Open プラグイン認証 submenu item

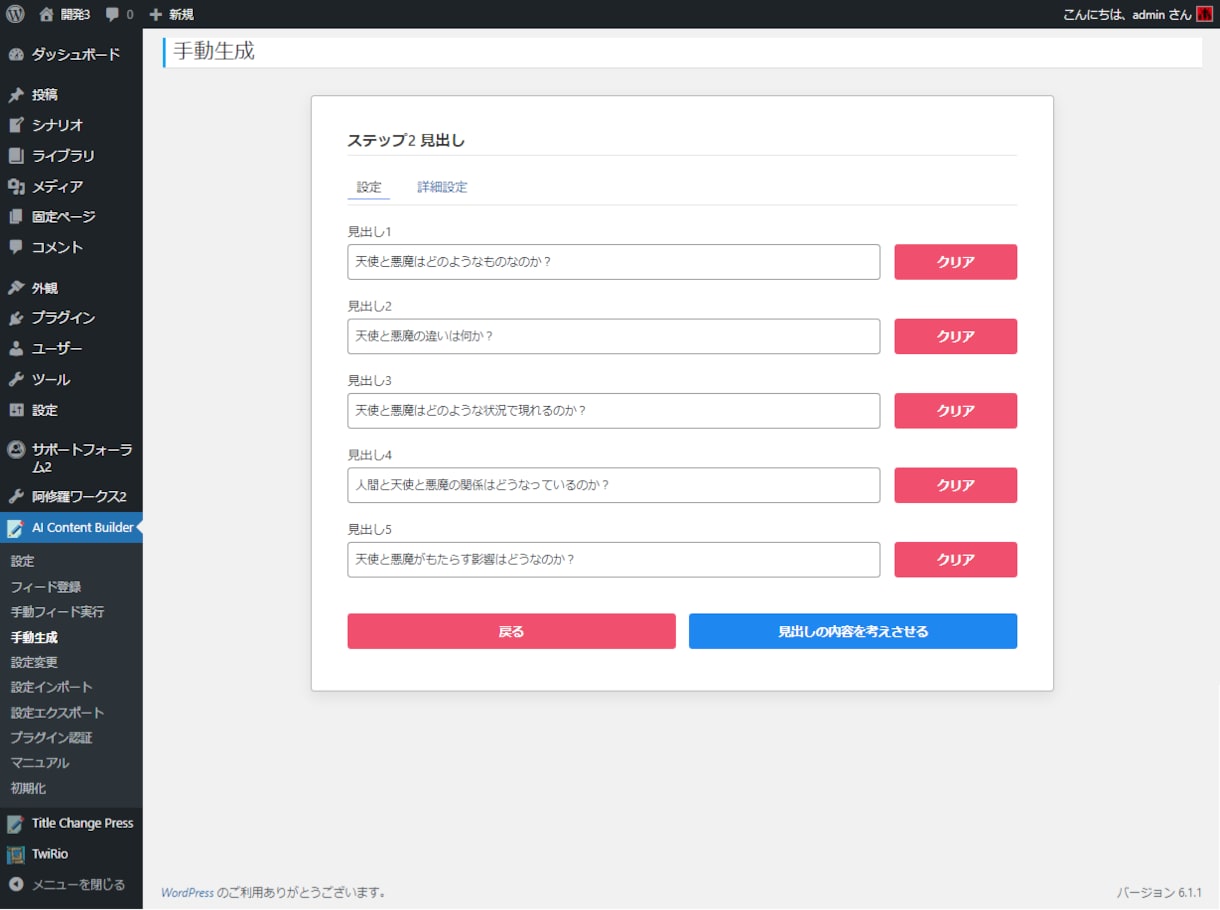tap(51, 738)
